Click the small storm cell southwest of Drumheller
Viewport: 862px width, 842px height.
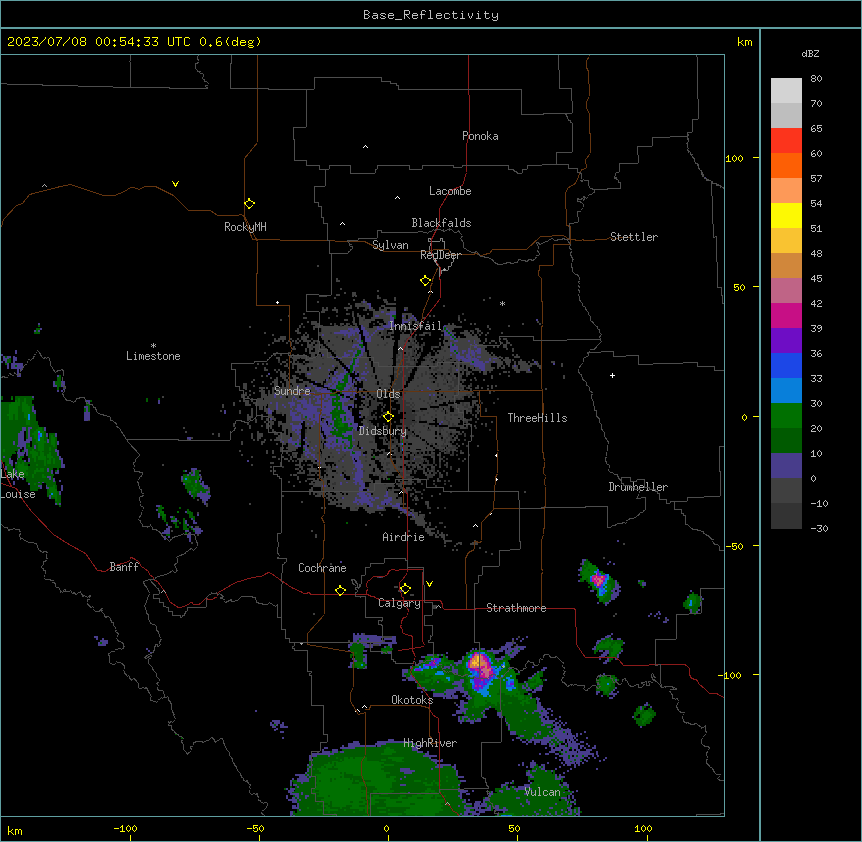point(599,581)
